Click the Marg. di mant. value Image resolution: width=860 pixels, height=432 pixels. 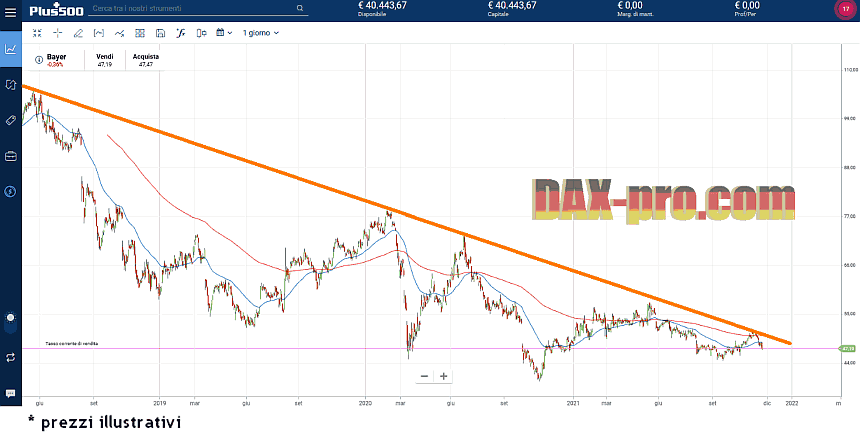click(630, 5)
